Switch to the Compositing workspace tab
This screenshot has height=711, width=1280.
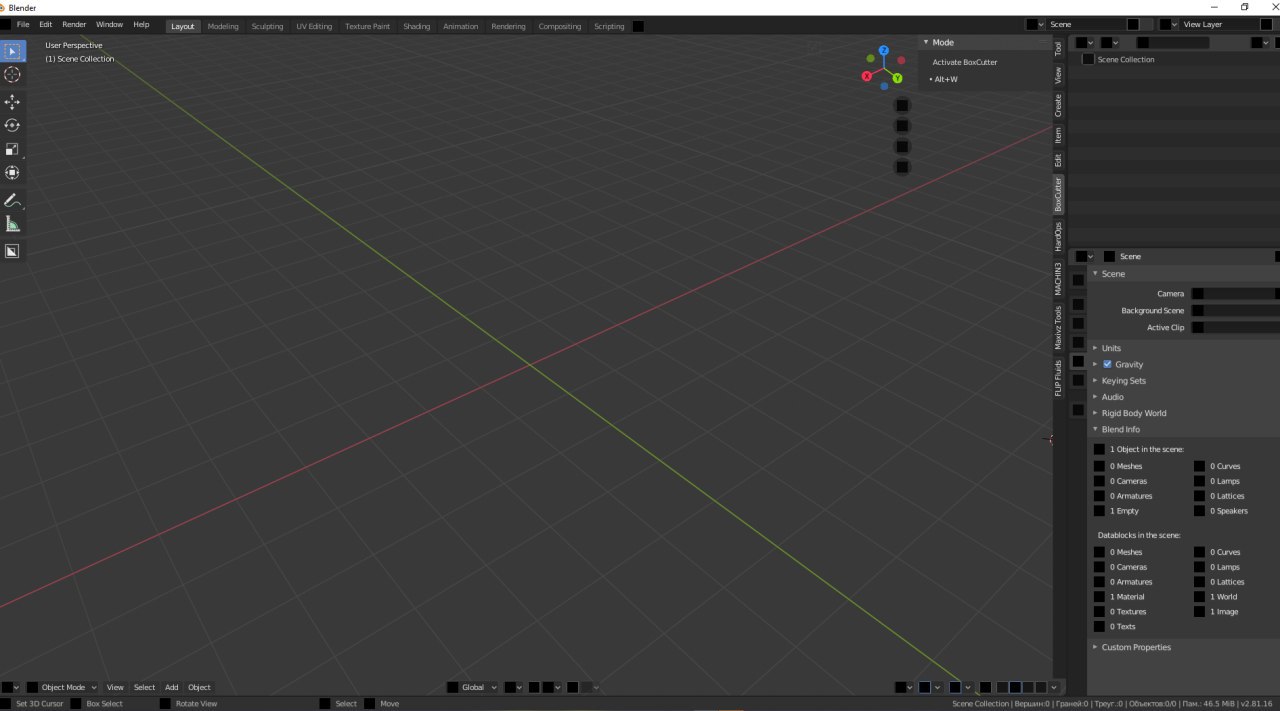559,26
